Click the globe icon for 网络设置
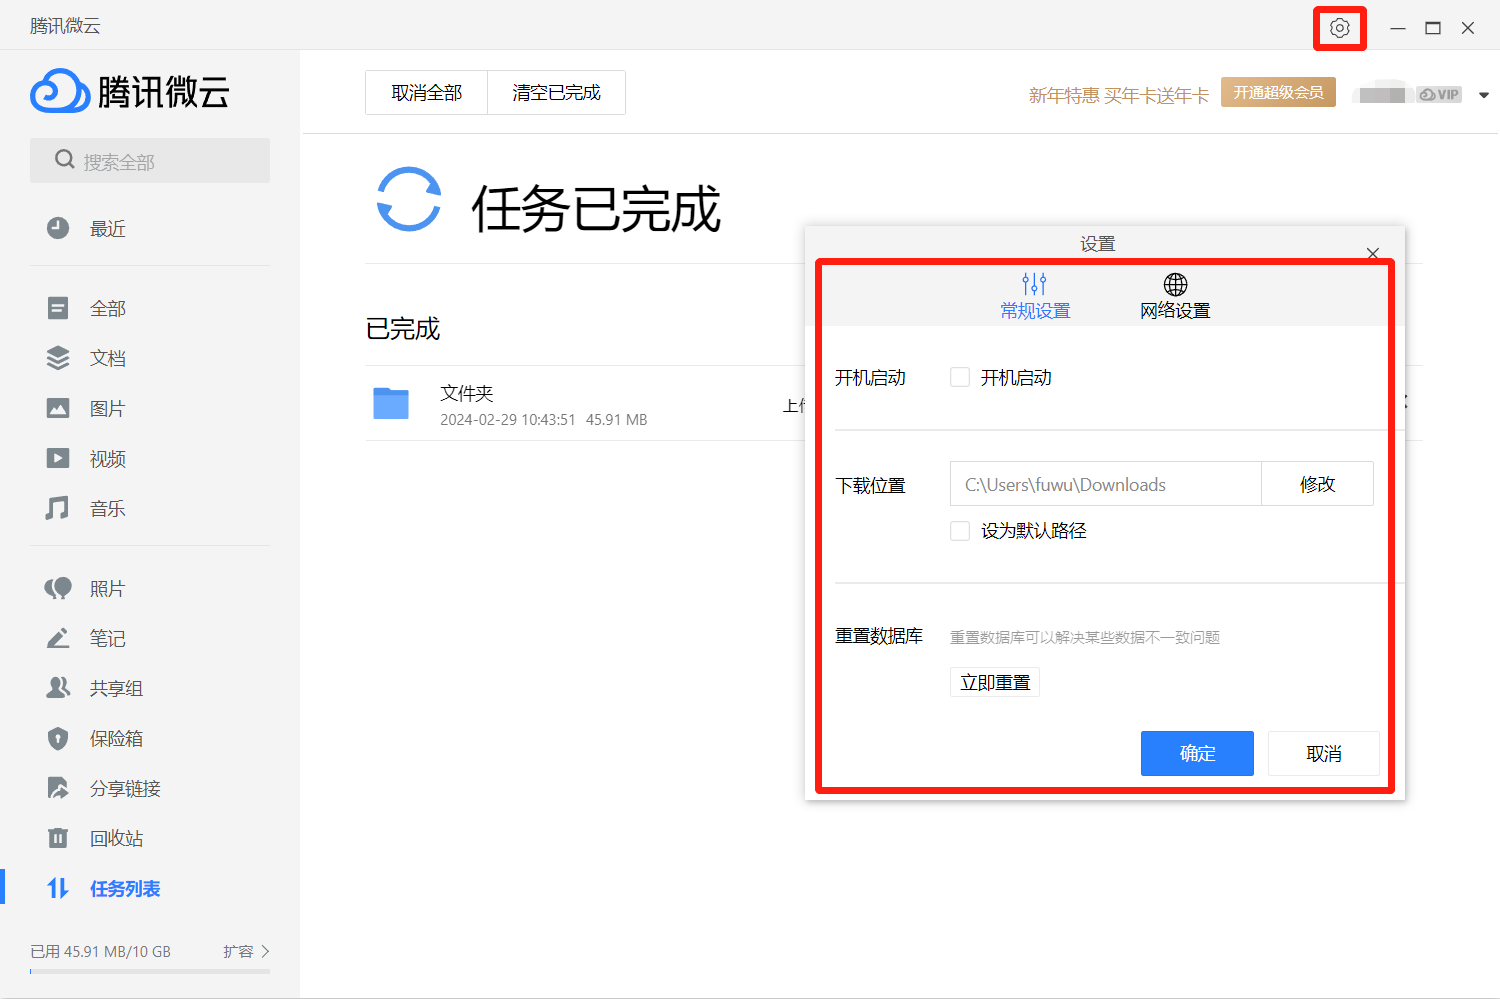Viewport: 1500px width, 999px height. click(x=1176, y=284)
